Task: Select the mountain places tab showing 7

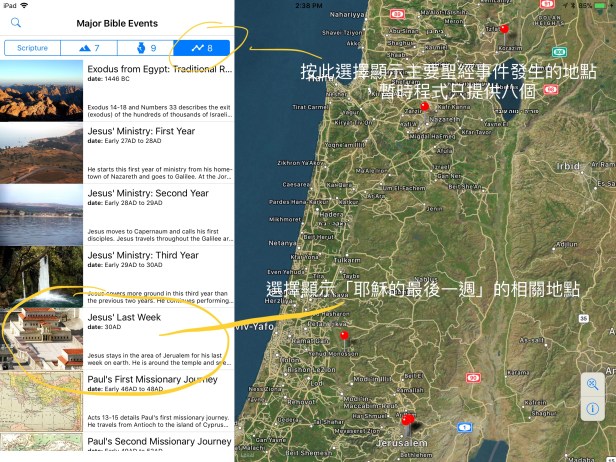Action: (x=88, y=48)
